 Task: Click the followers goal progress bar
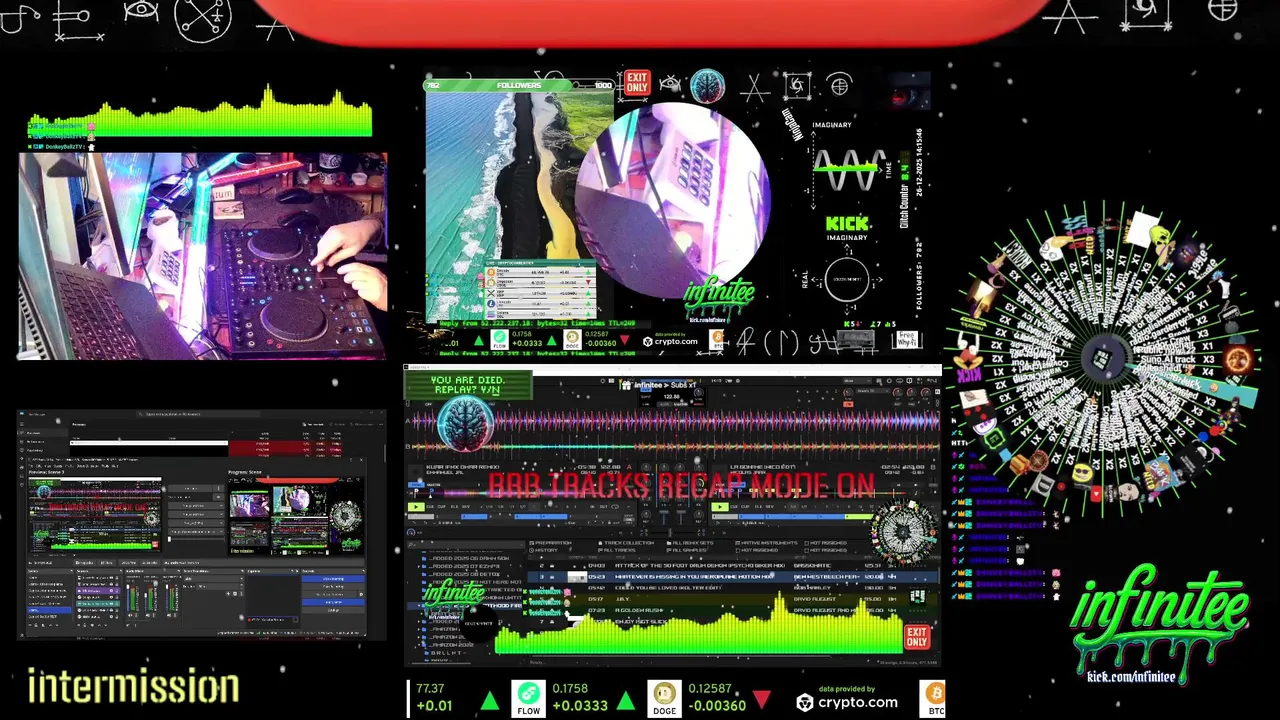[x=520, y=85]
